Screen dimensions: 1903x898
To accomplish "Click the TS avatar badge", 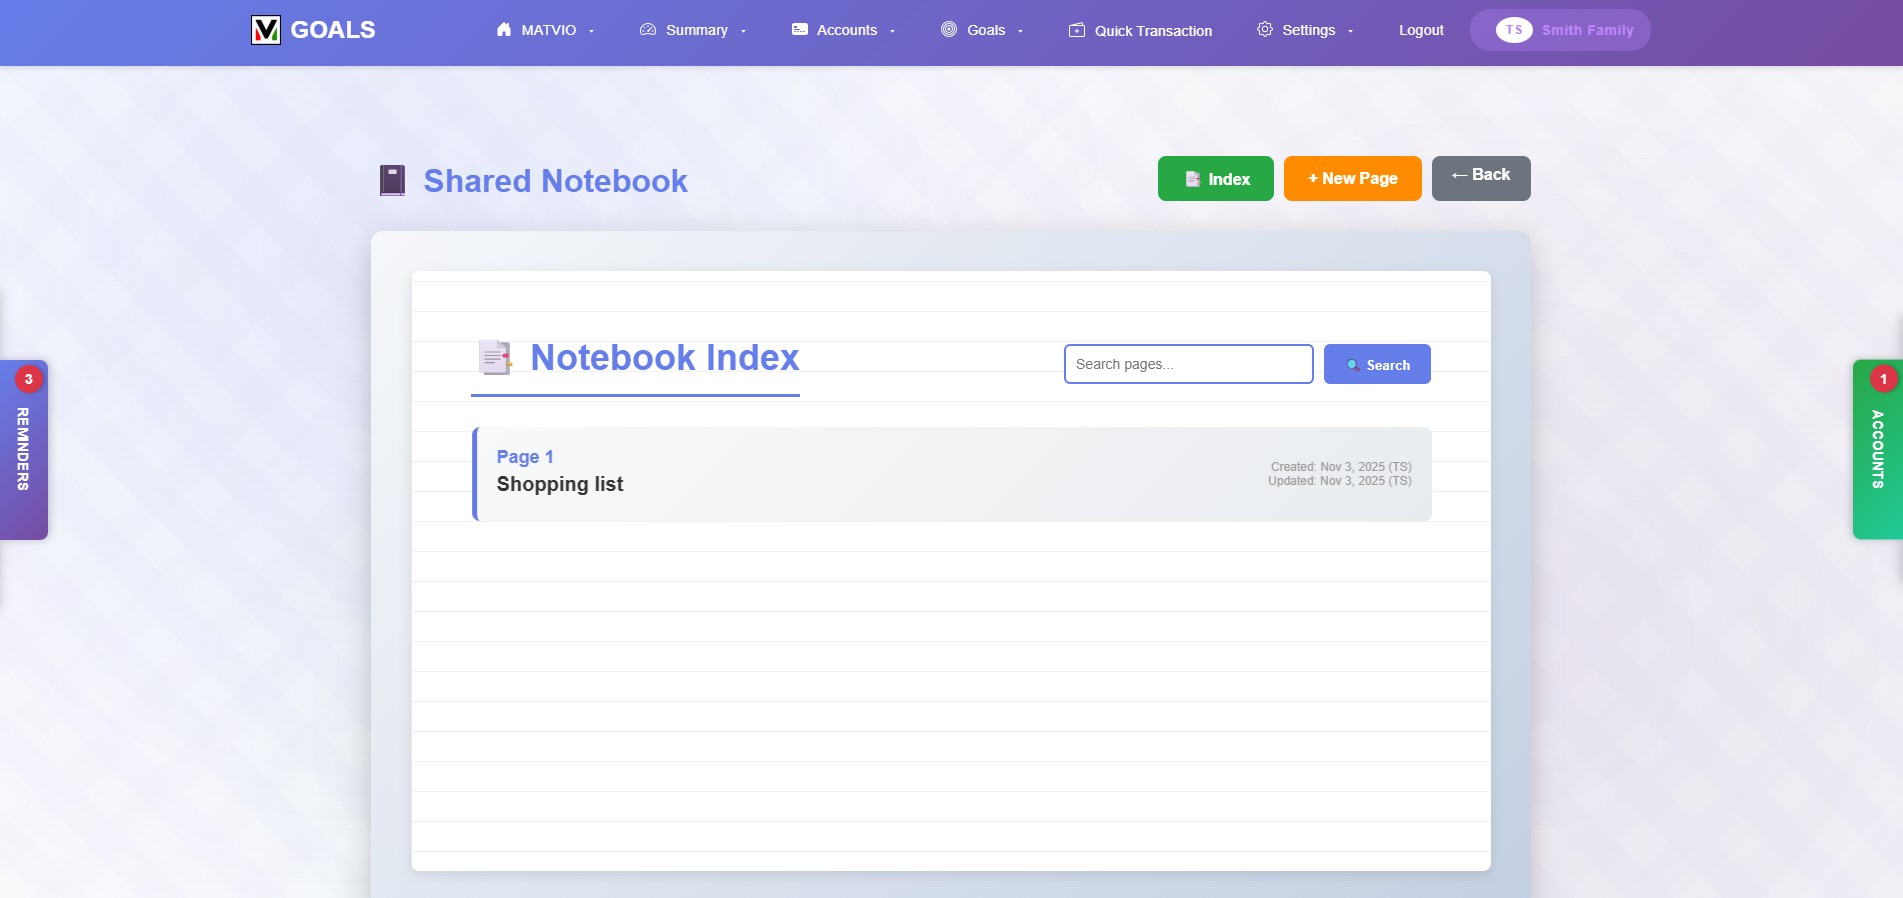I will (x=1514, y=30).
